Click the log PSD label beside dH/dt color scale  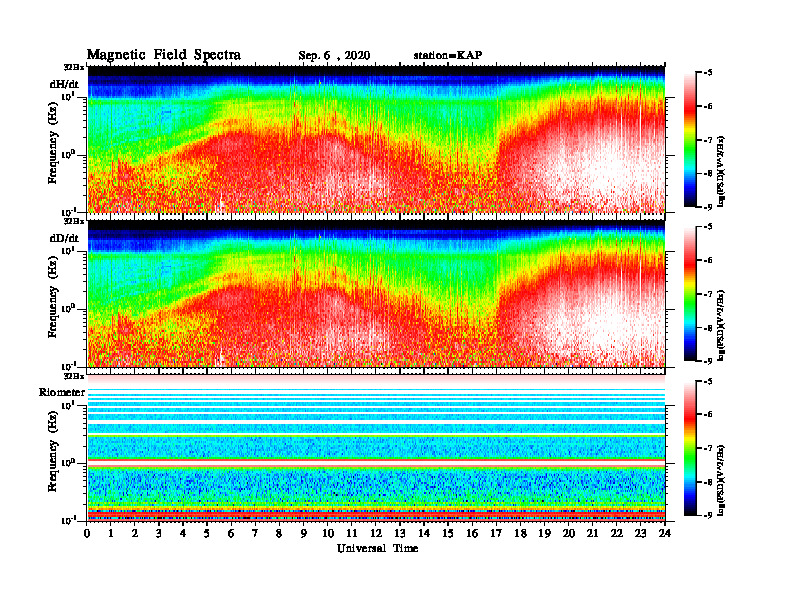[x=722, y=171]
